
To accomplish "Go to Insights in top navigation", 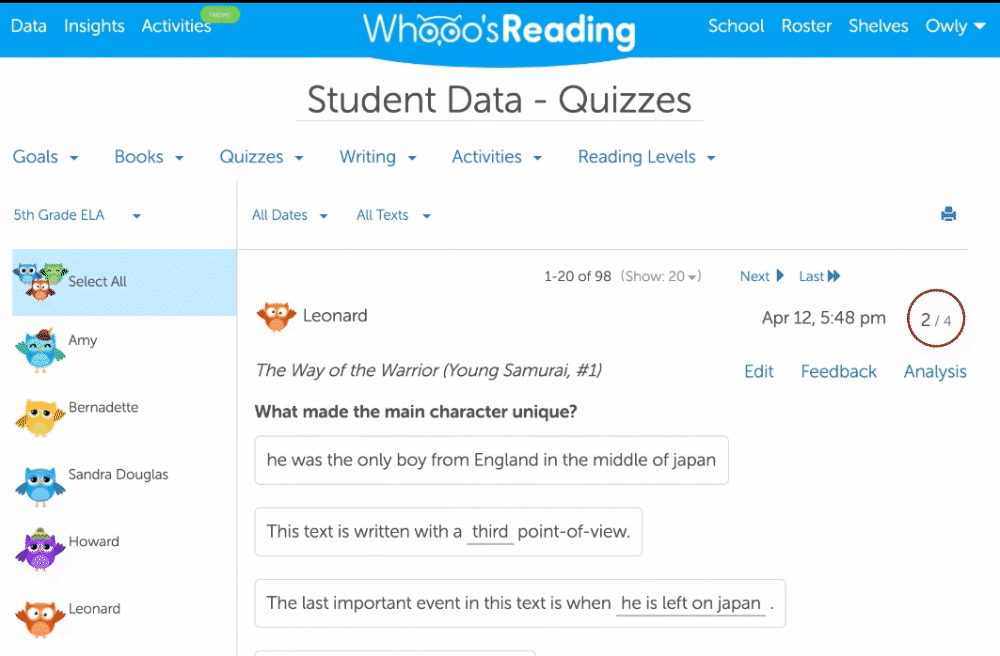I will coord(94,26).
